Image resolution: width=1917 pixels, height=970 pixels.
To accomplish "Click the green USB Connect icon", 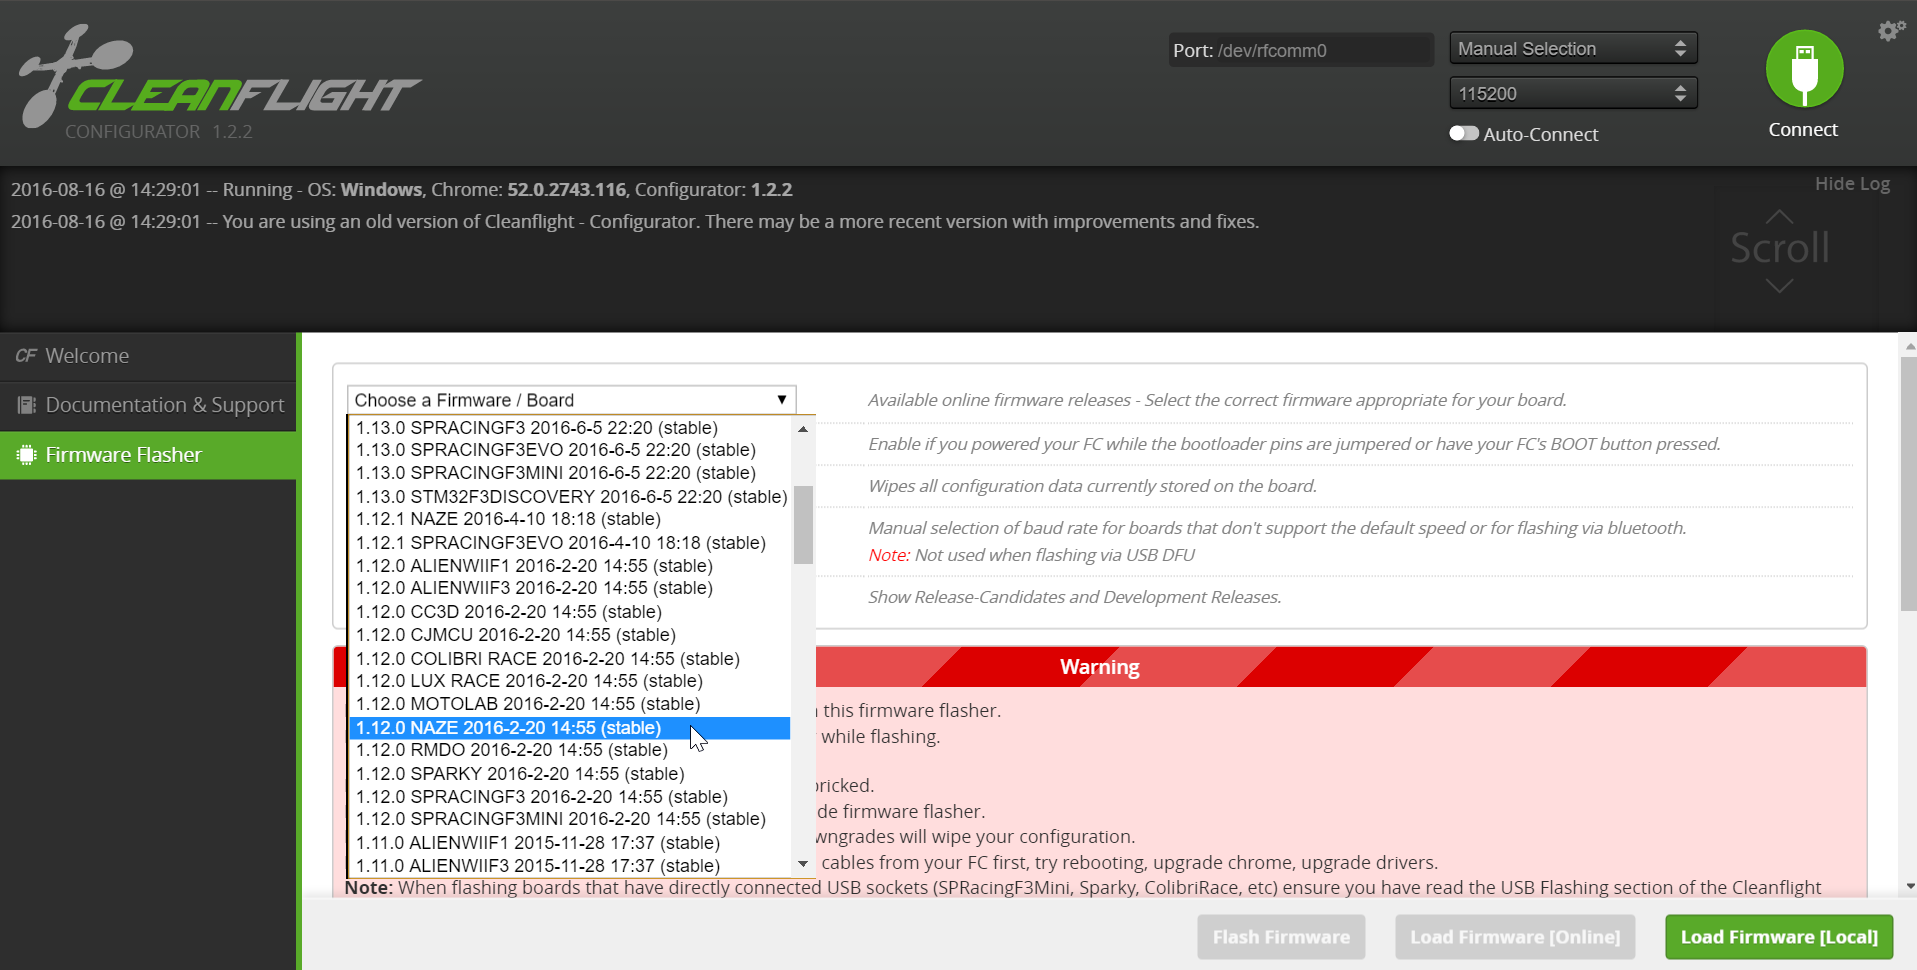I will [1804, 69].
